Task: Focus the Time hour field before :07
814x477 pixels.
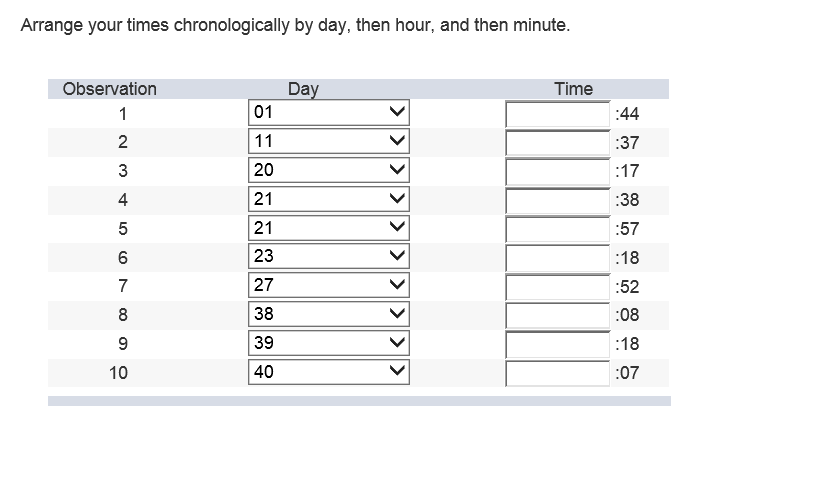Action: 559,374
